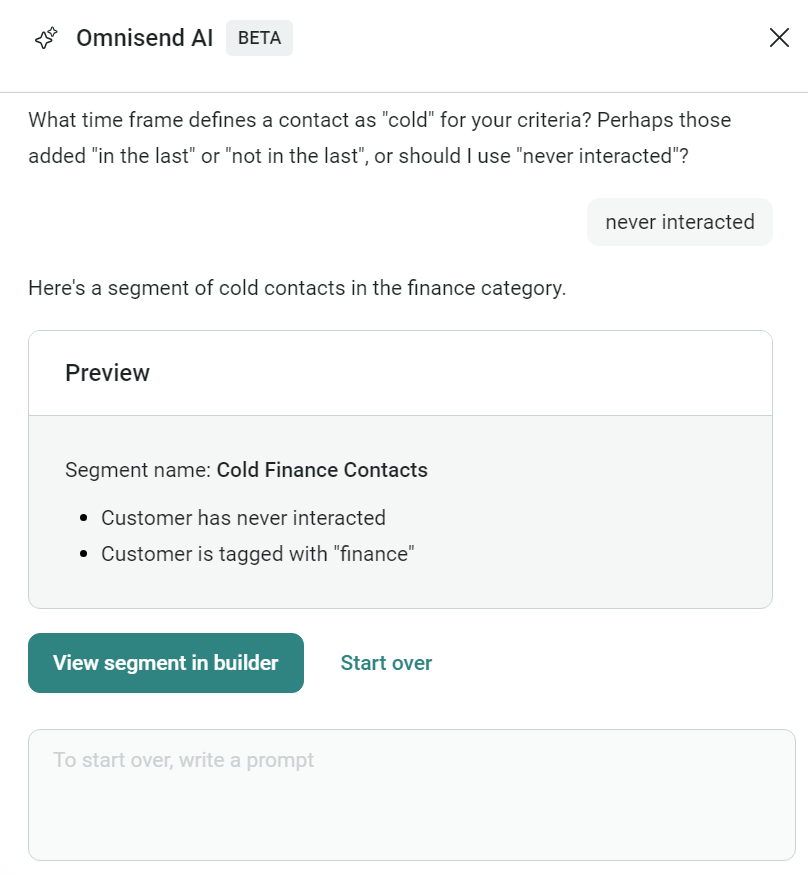Click the Omnisend AI panel title
The width and height of the screenshot is (808, 877).
coord(145,39)
